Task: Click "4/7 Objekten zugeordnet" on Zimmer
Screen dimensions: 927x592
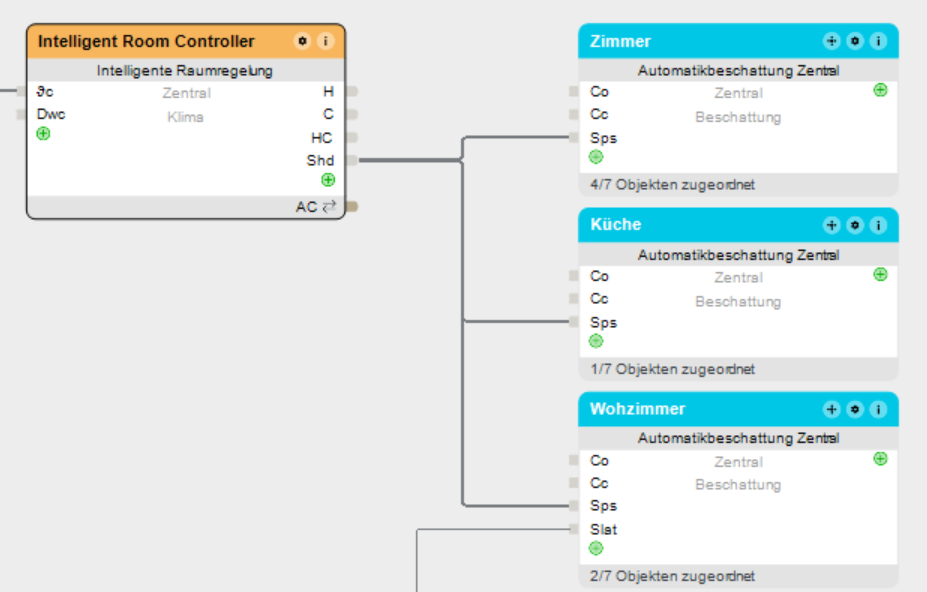Action: click(672, 185)
